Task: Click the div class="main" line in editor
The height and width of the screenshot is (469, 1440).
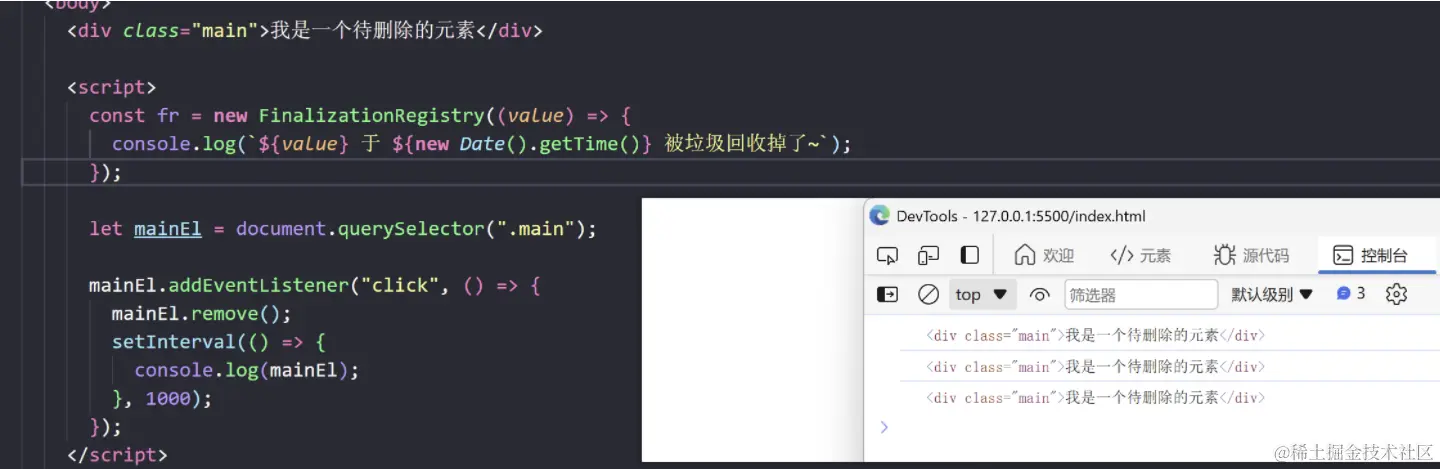Action: coord(305,31)
